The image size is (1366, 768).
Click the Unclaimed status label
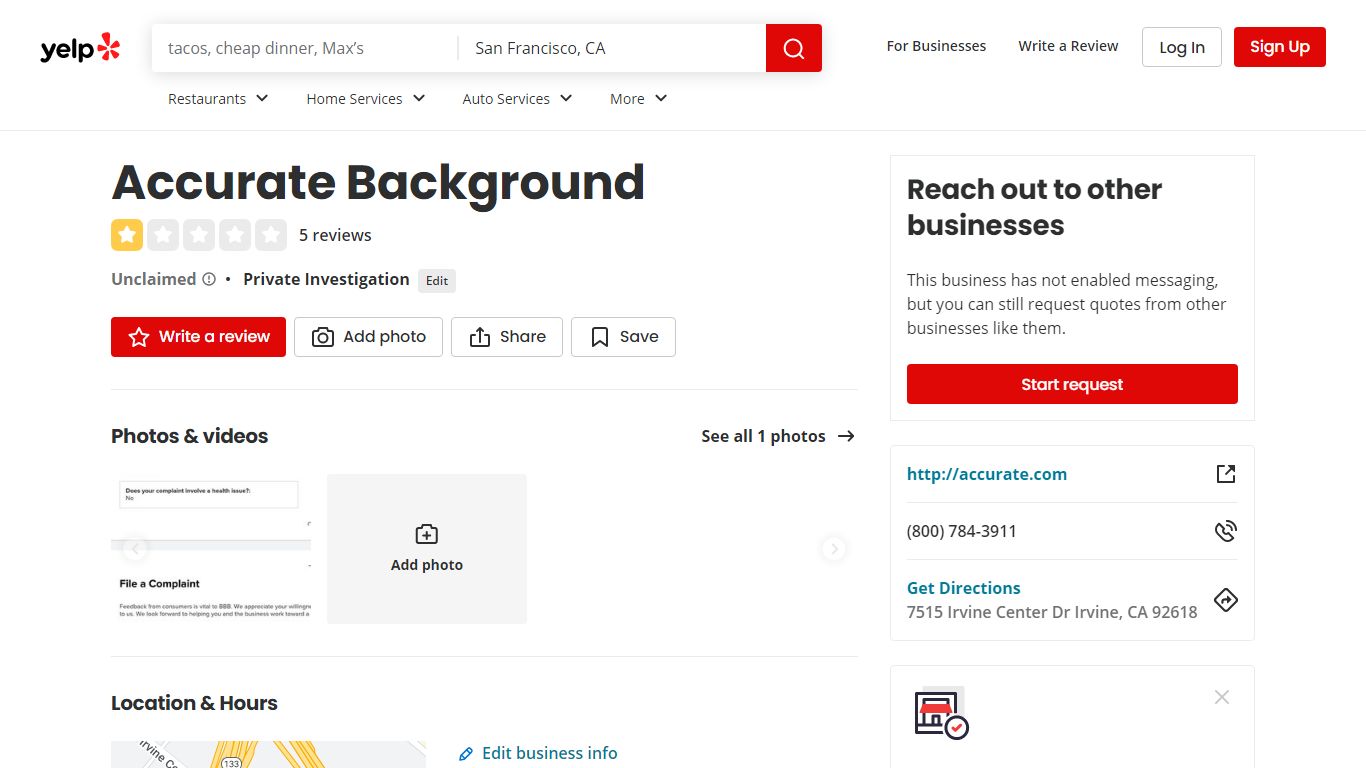point(154,279)
